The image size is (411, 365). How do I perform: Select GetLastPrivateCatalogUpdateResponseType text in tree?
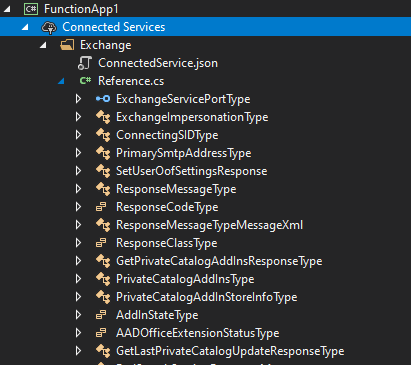pyautogui.click(x=230, y=351)
